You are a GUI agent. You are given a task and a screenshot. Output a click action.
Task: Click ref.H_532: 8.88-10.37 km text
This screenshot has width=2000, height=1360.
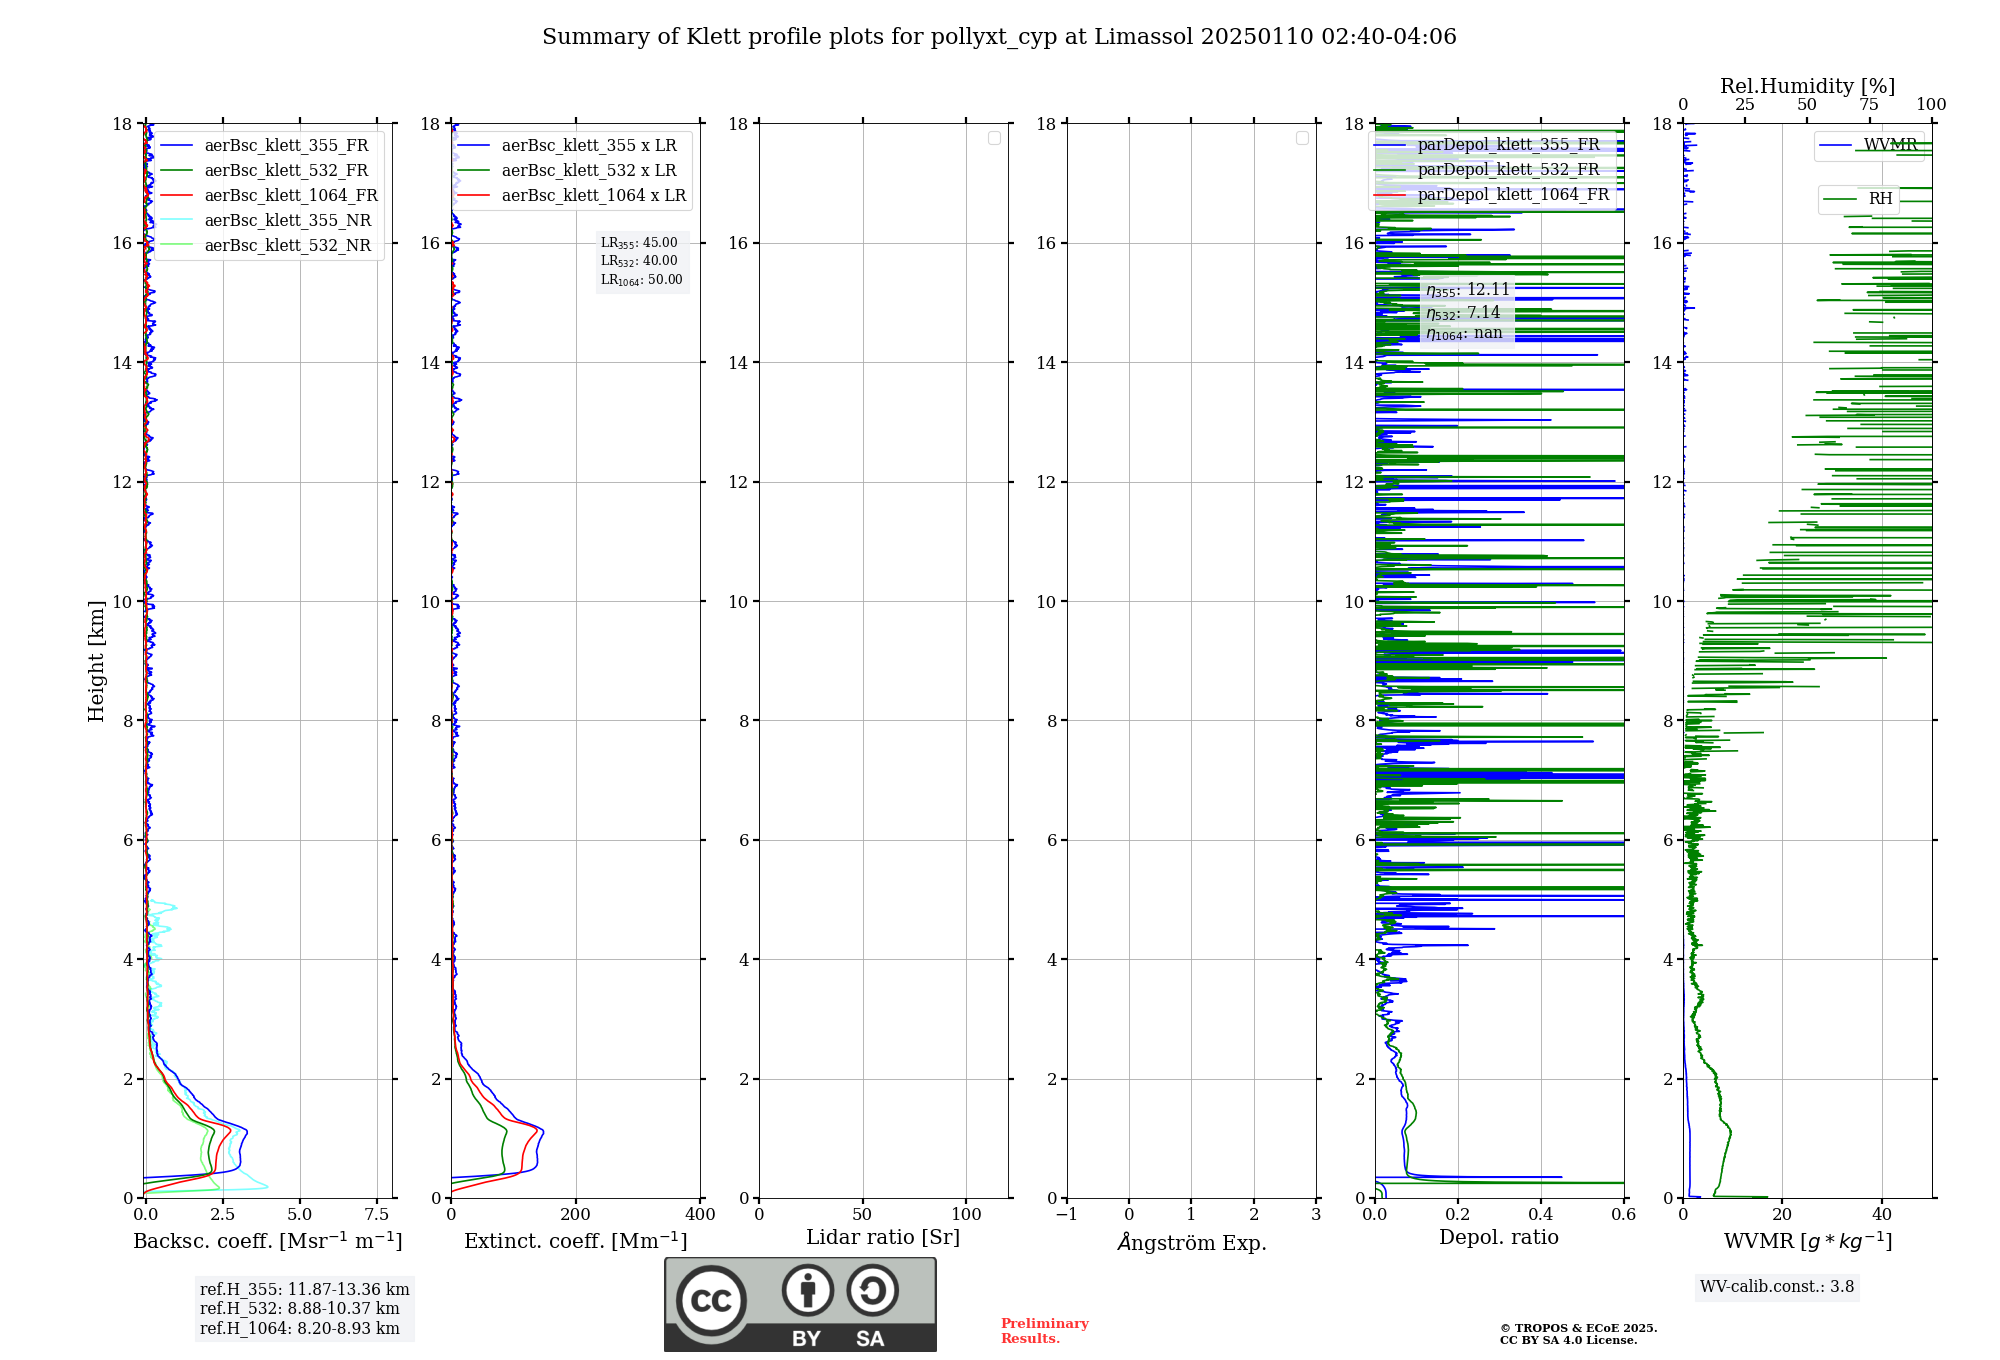coord(300,1309)
